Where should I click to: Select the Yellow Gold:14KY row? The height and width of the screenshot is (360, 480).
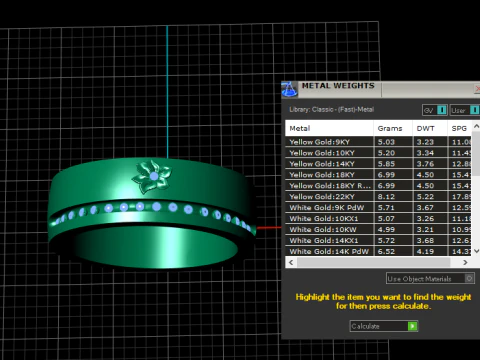pos(378,164)
